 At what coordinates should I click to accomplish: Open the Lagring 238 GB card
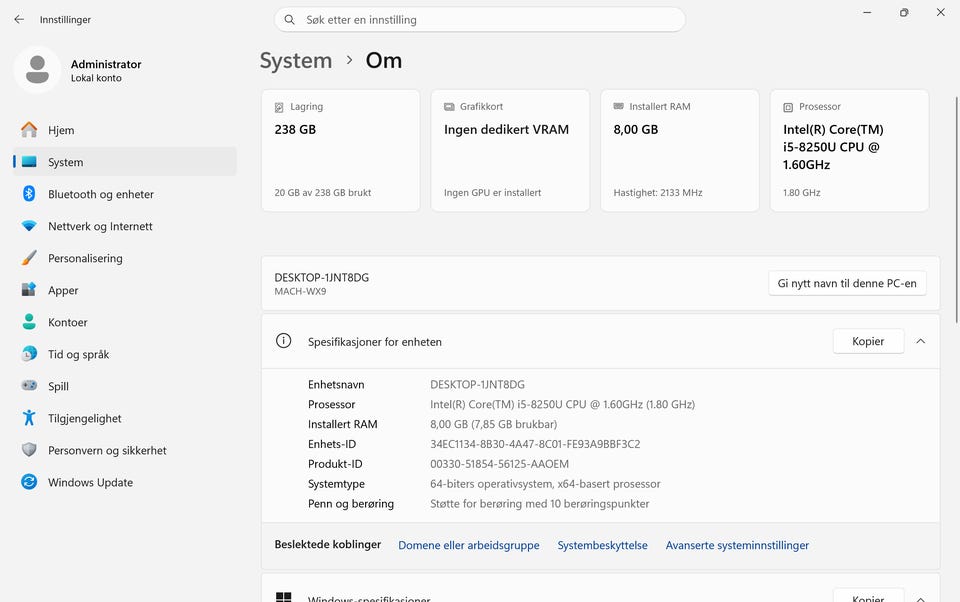[340, 151]
